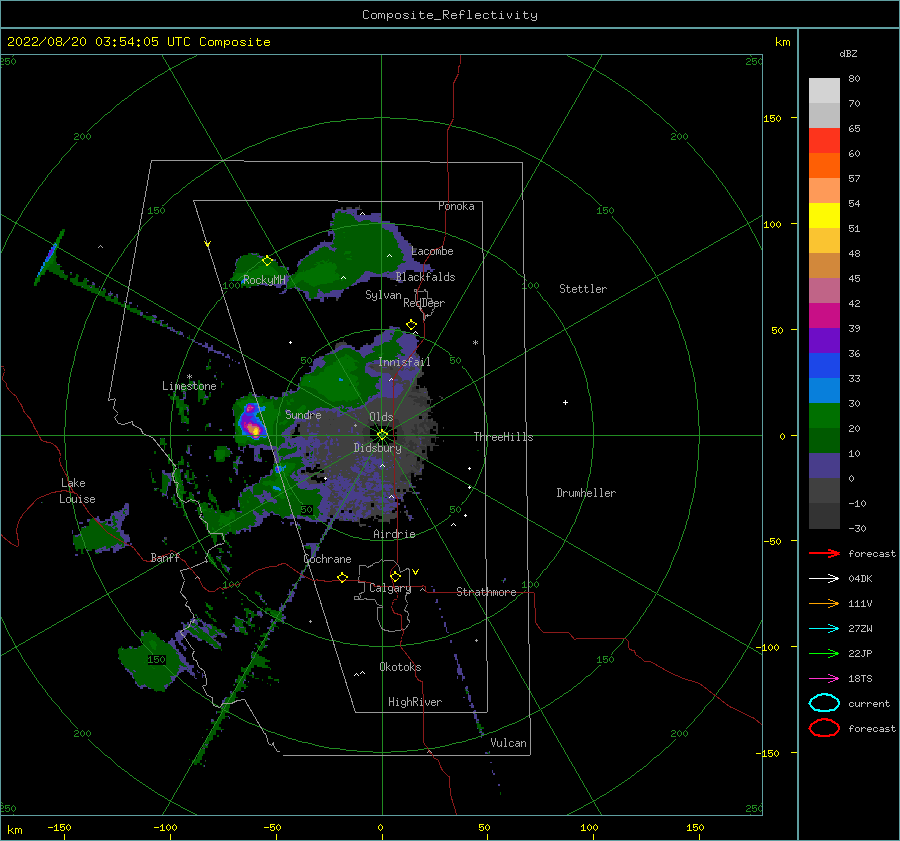Select the Lacombe city label
Image resolution: width=900 pixels, height=841 pixels.
[x=432, y=251]
